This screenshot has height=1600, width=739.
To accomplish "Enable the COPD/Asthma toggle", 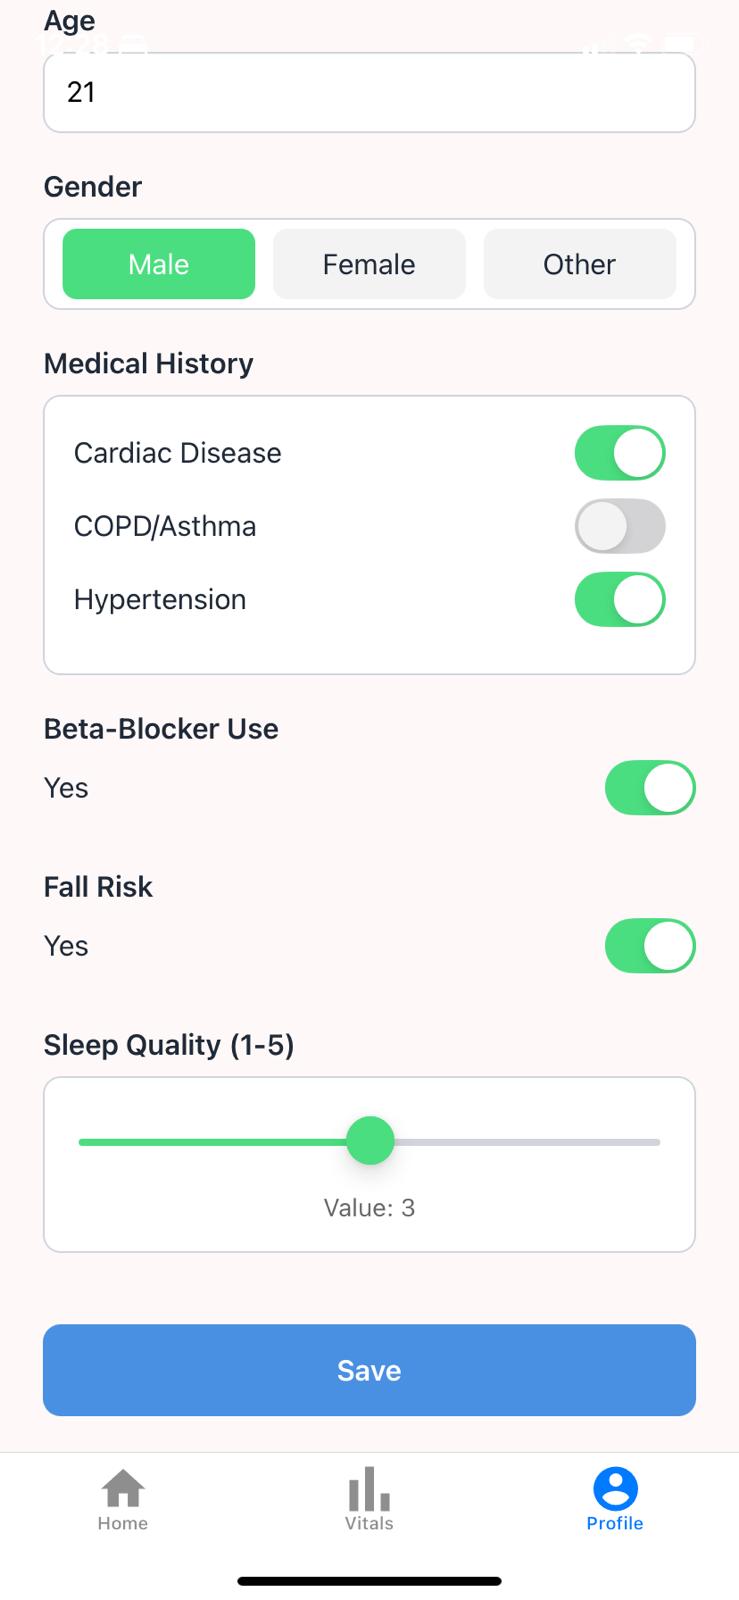I will click(x=620, y=526).
